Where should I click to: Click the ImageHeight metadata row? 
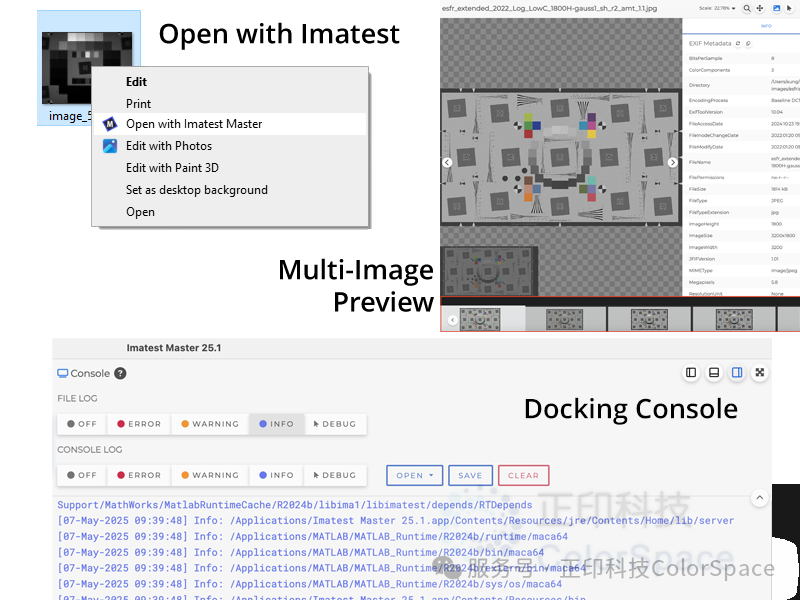[x=741, y=224]
